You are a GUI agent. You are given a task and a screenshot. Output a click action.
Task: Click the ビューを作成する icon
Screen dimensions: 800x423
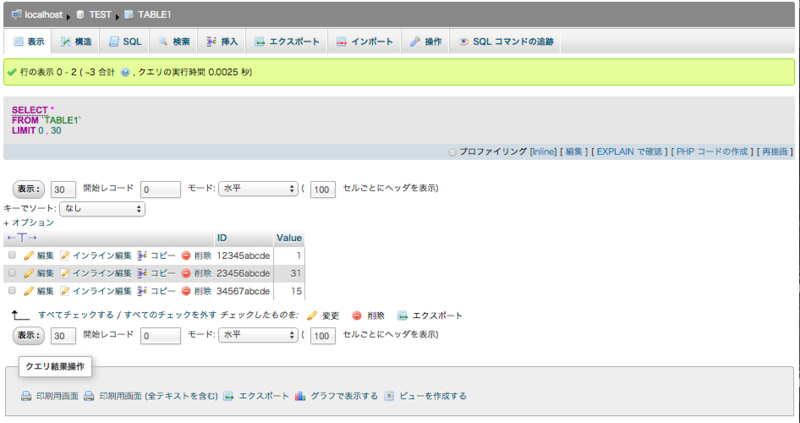(x=389, y=396)
